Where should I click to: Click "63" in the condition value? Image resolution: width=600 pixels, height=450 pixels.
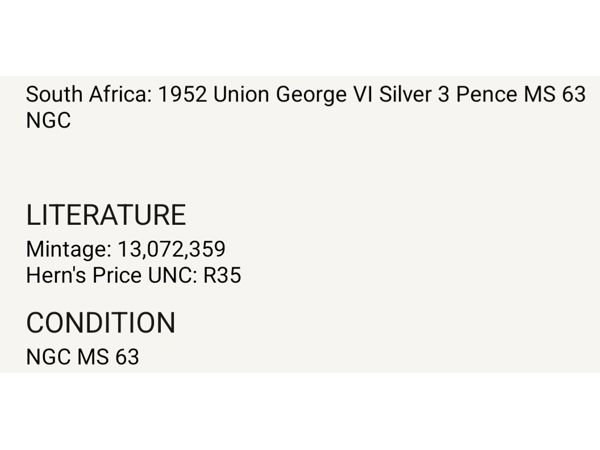[126, 357]
